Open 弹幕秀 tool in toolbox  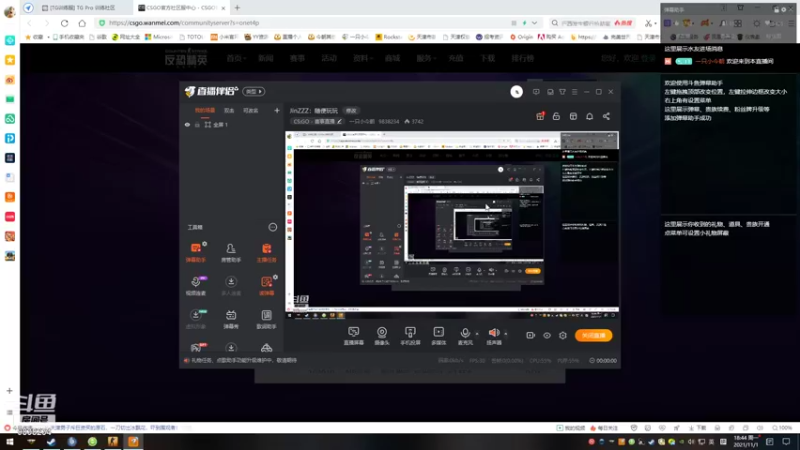coord(231,319)
